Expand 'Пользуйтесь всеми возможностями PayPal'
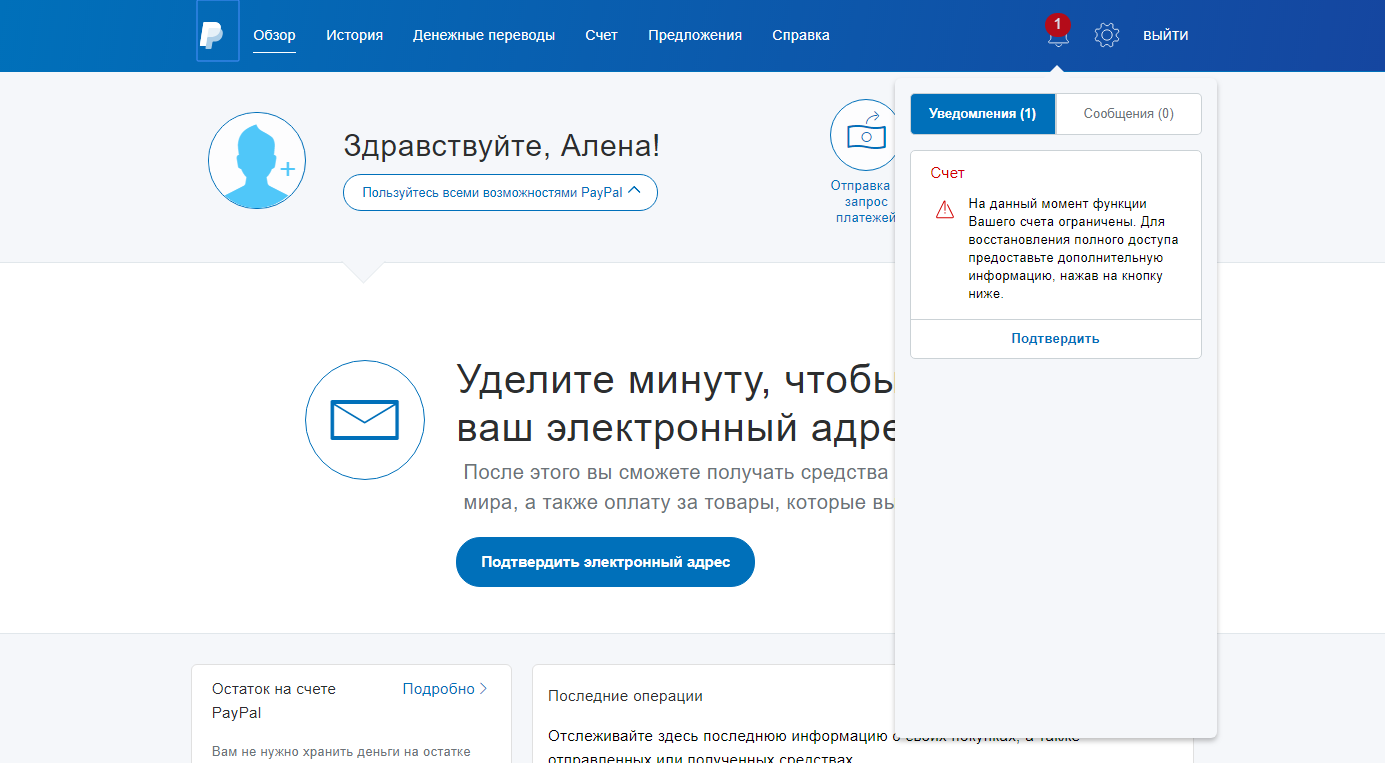 coord(499,192)
